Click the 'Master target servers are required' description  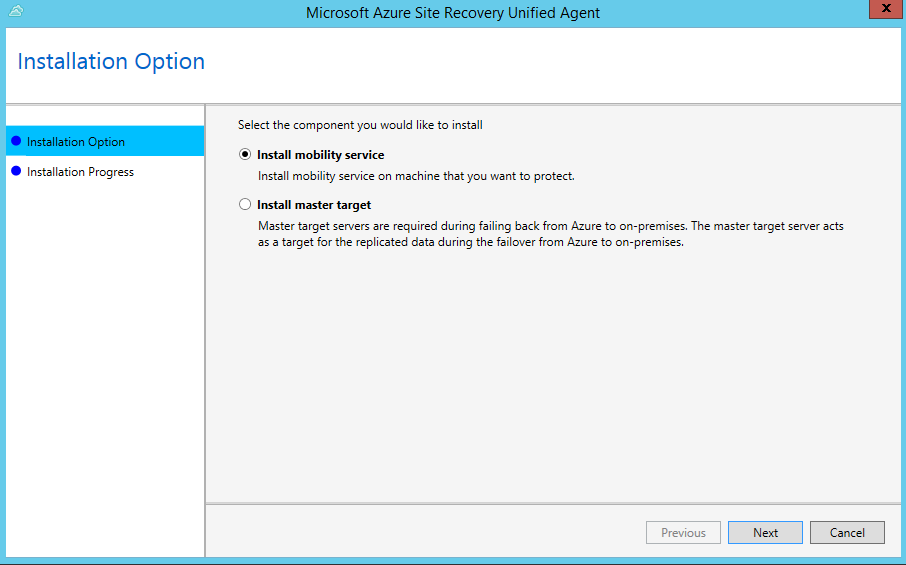coord(551,234)
